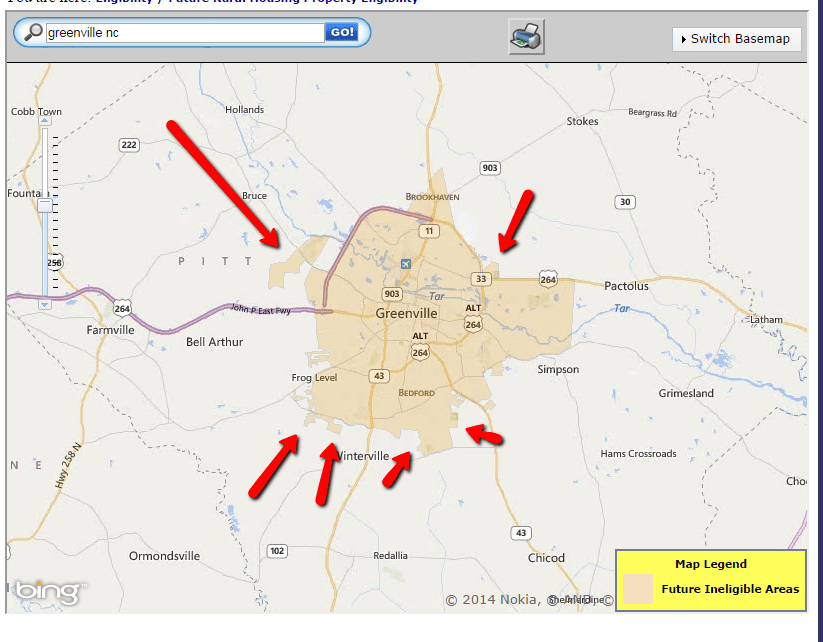Click the Ormondsville label
823x642 pixels.
tap(164, 556)
